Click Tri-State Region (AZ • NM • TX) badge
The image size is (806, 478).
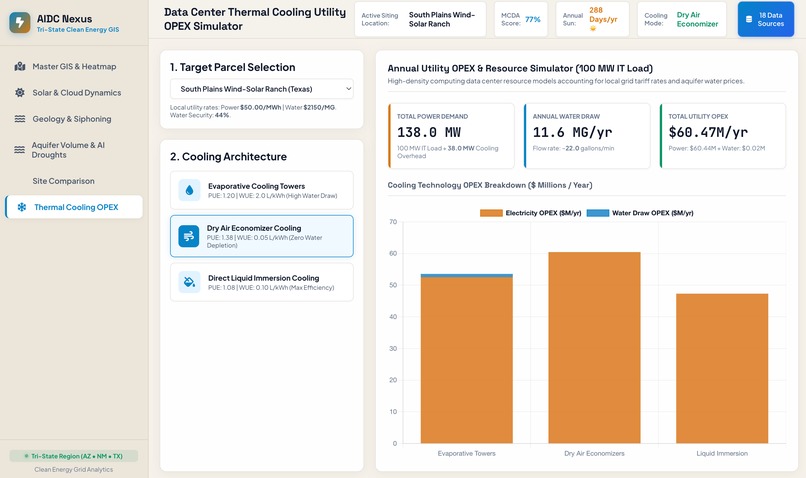tap(74, 456)
